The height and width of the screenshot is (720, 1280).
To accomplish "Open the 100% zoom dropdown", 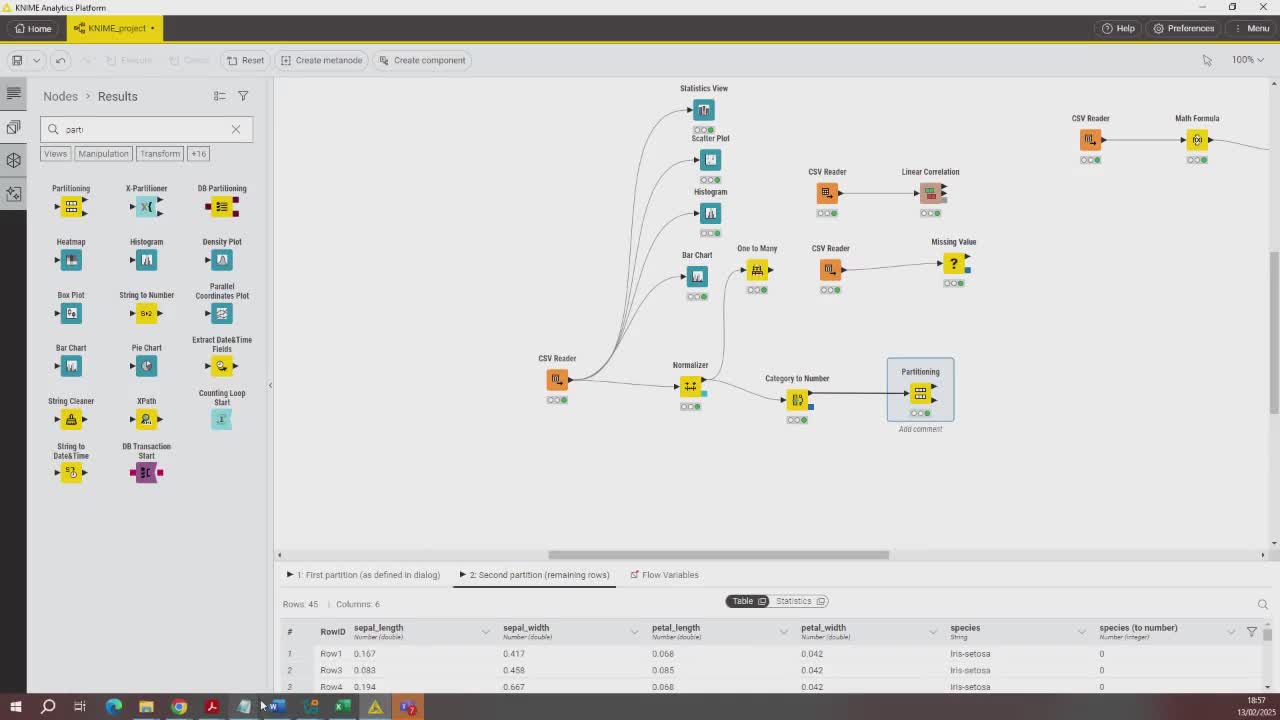I will (x=1247, y=60).
